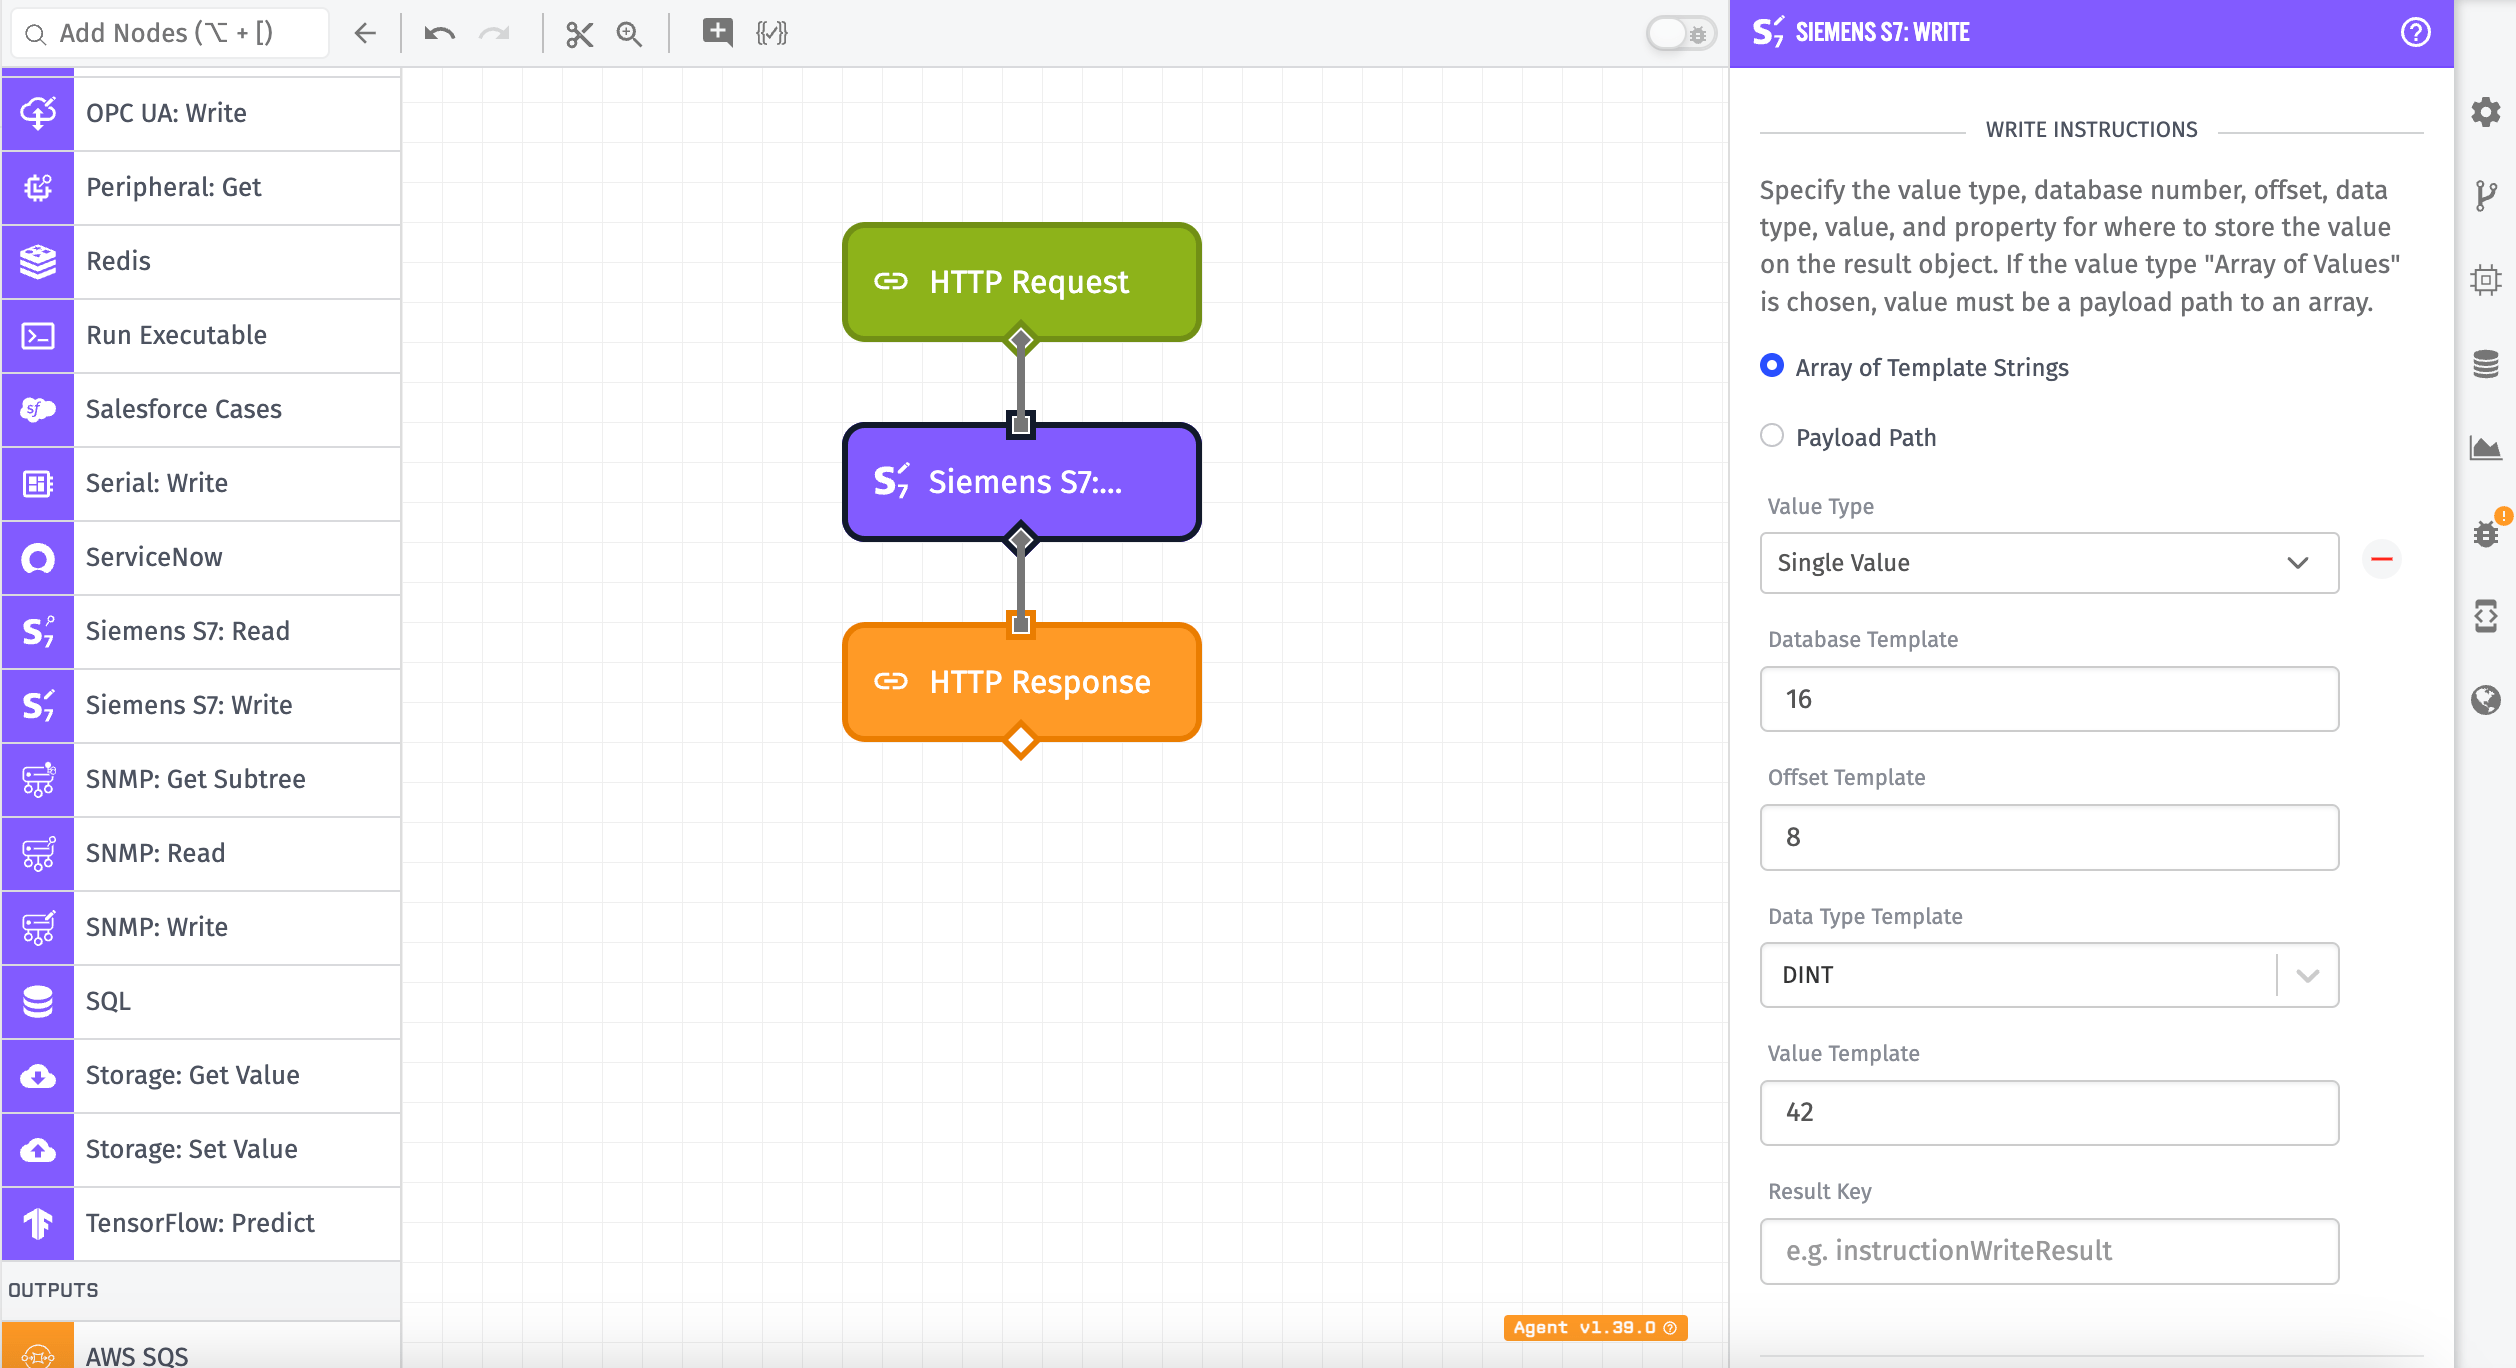Screen dimensions: 2516x1368
Task: Click the Redis node icon
Action: [x=38, y=261]
